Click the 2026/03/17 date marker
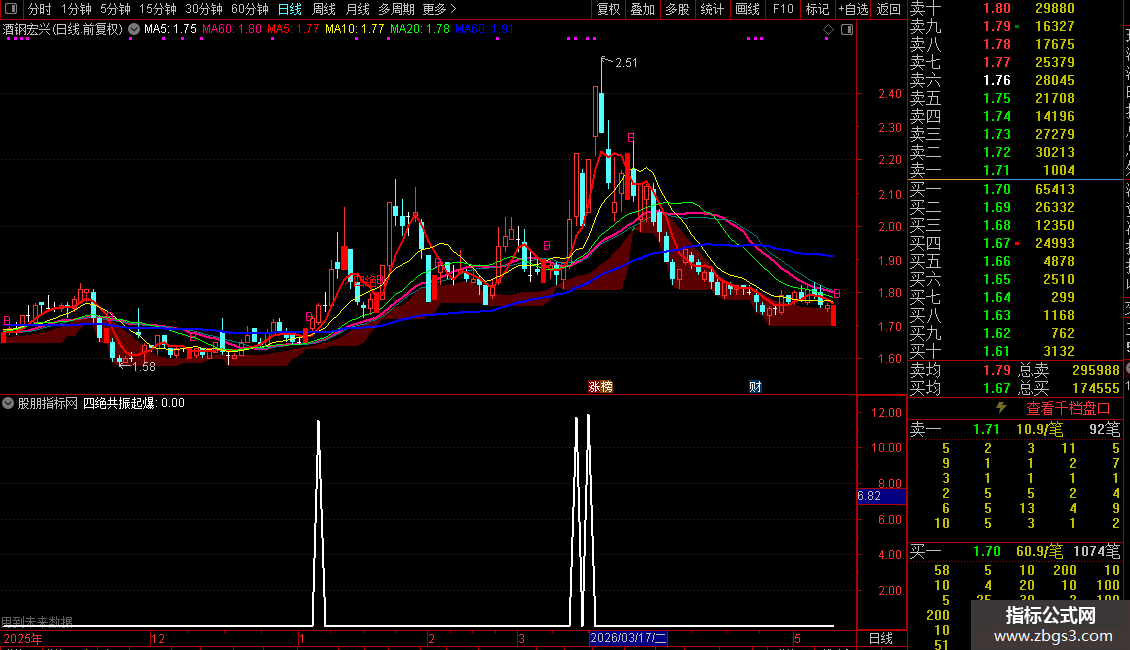Viewport: 1130px width, 650px height. click(628, 638)
